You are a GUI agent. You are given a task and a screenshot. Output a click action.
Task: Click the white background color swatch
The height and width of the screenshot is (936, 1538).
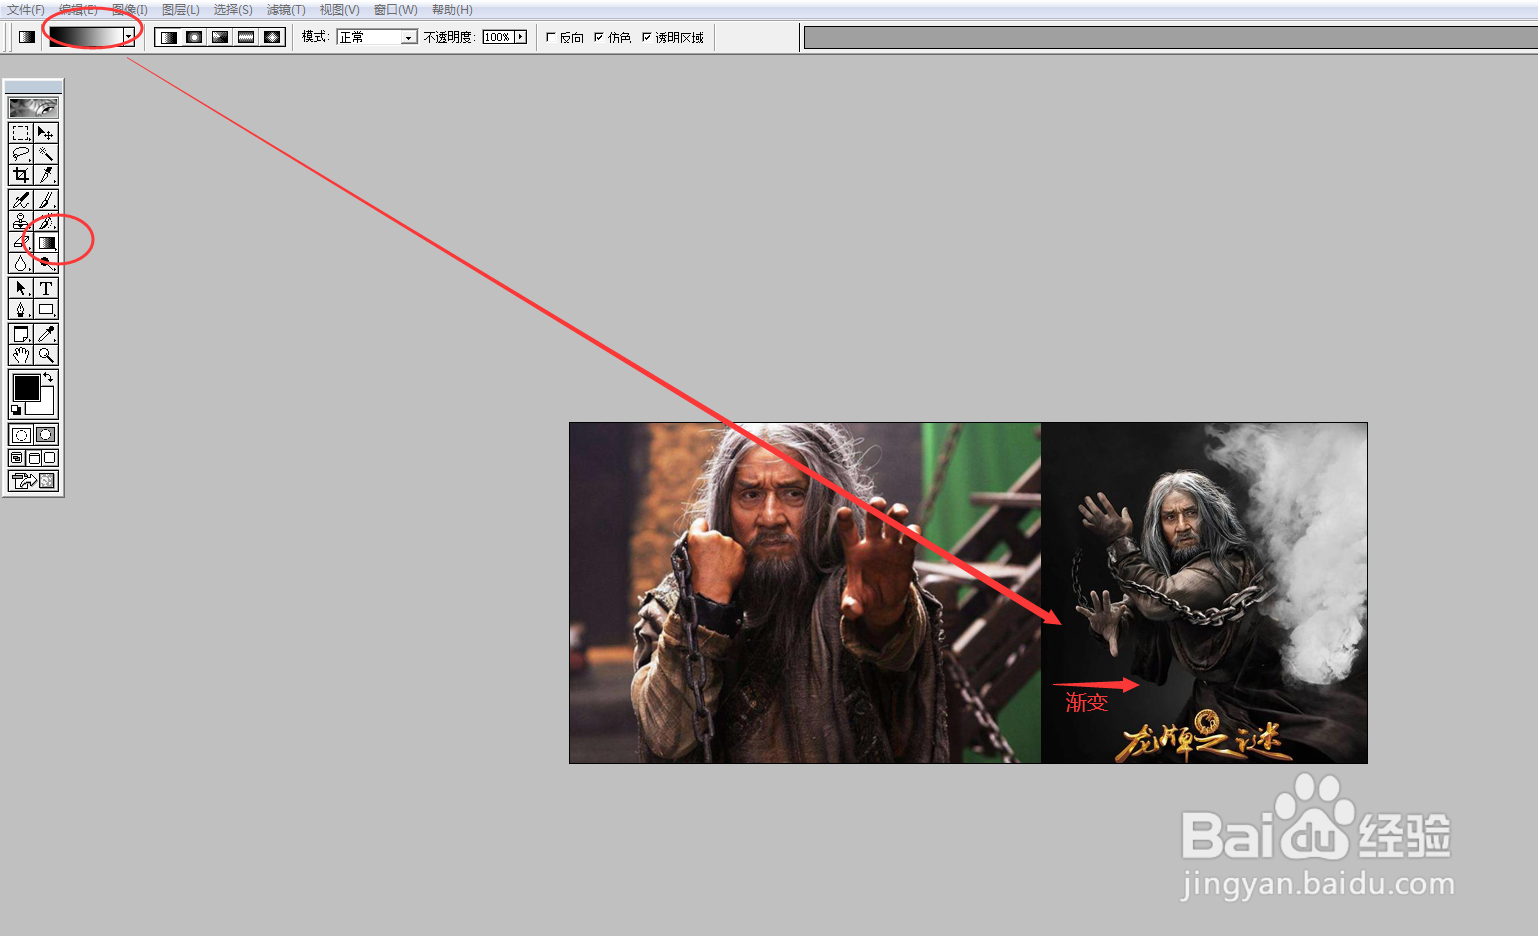[46, 406]
